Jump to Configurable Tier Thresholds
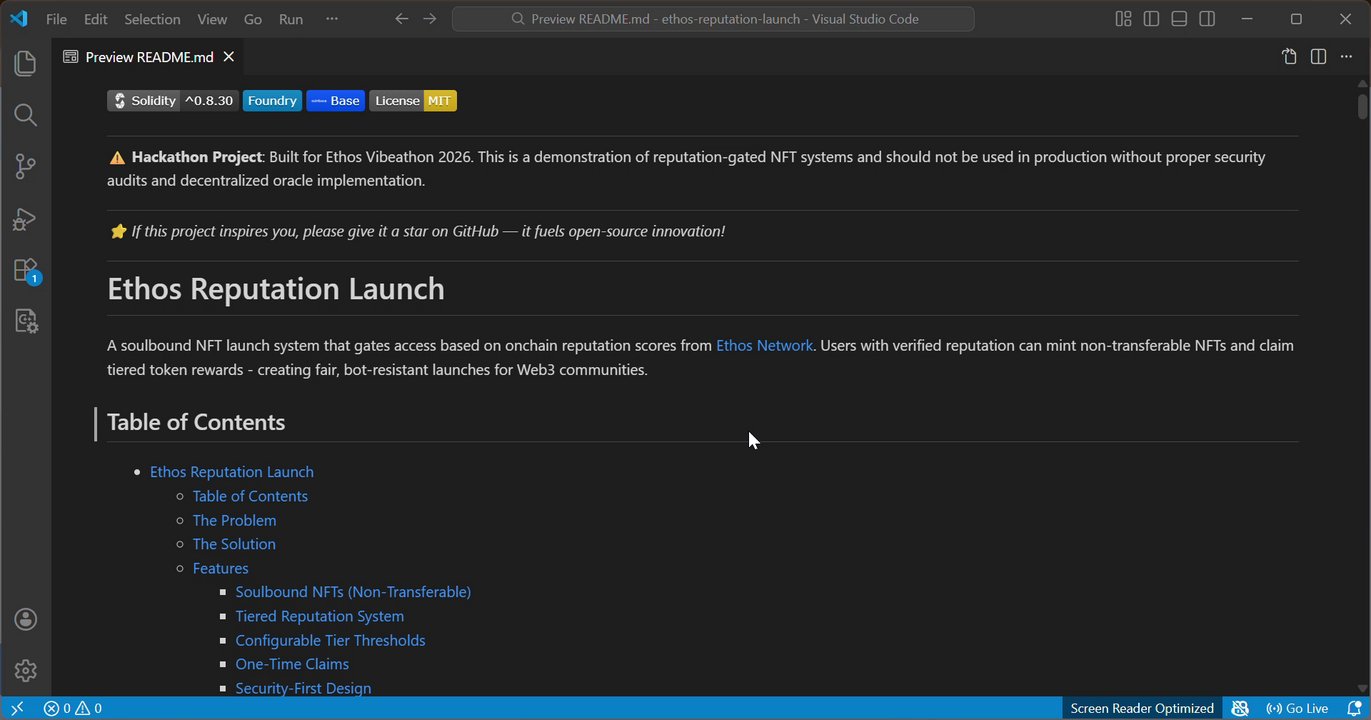This screenshot has height=720, width=1371. coord(331,640)
